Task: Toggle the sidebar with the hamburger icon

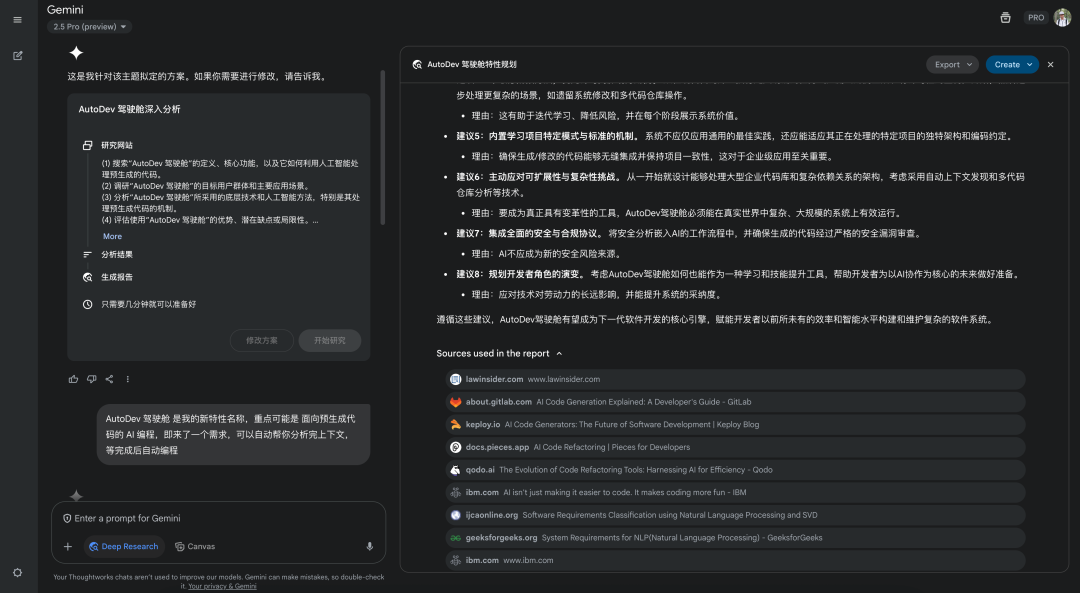Action: (17, 20)
